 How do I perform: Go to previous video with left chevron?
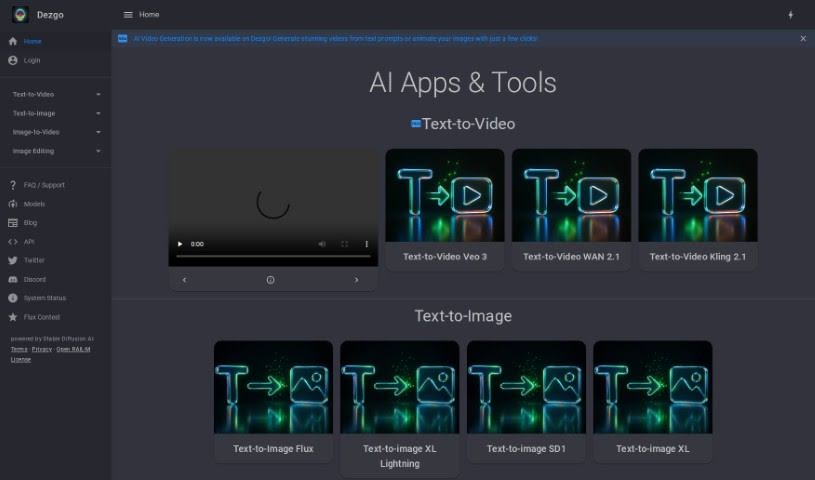pos(185,280)
